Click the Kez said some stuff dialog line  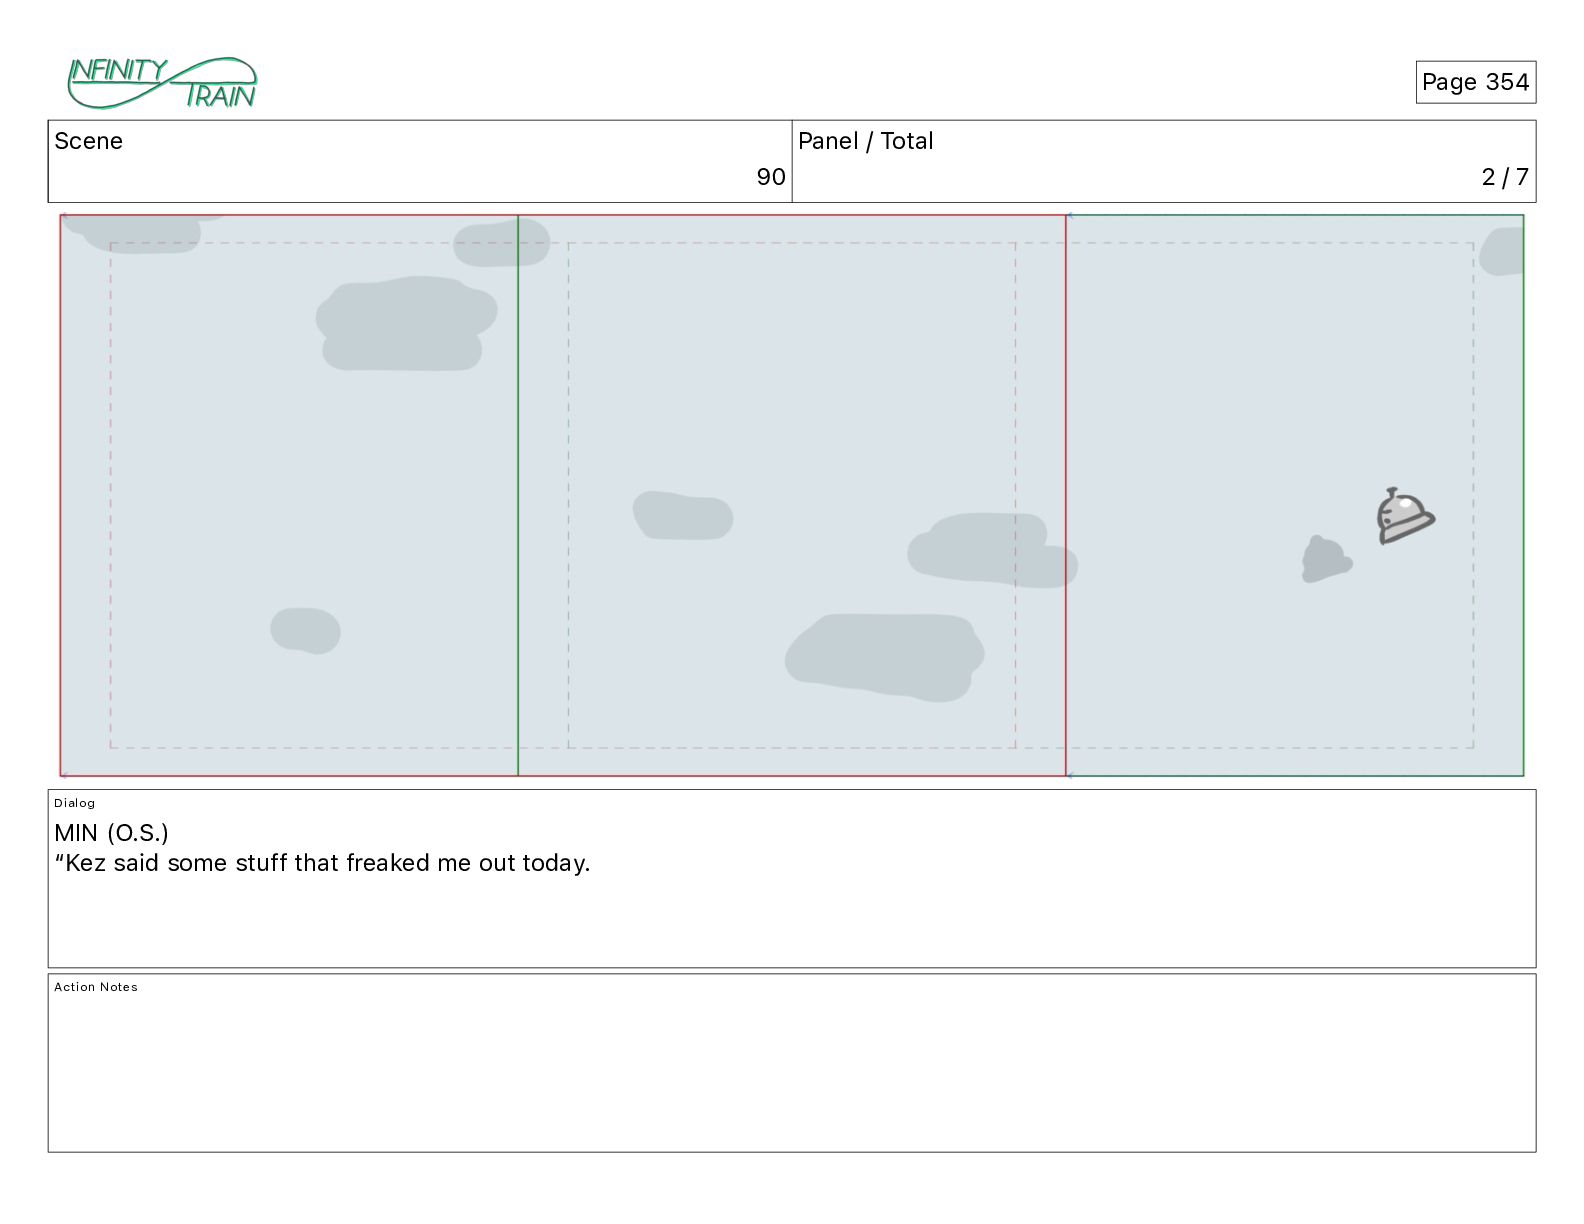pos(322,863)
